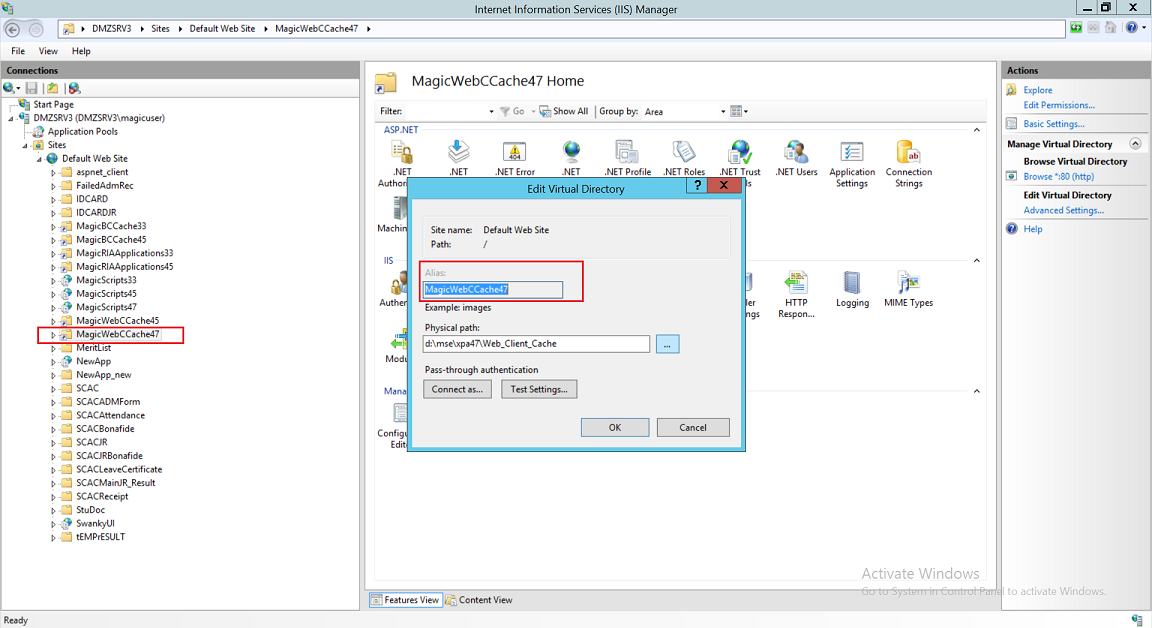Image resolution: width=1152 pixels, height=628 pixels.
Task: Click Default Web Site in address breadcrumb
Action: (222, 29)
